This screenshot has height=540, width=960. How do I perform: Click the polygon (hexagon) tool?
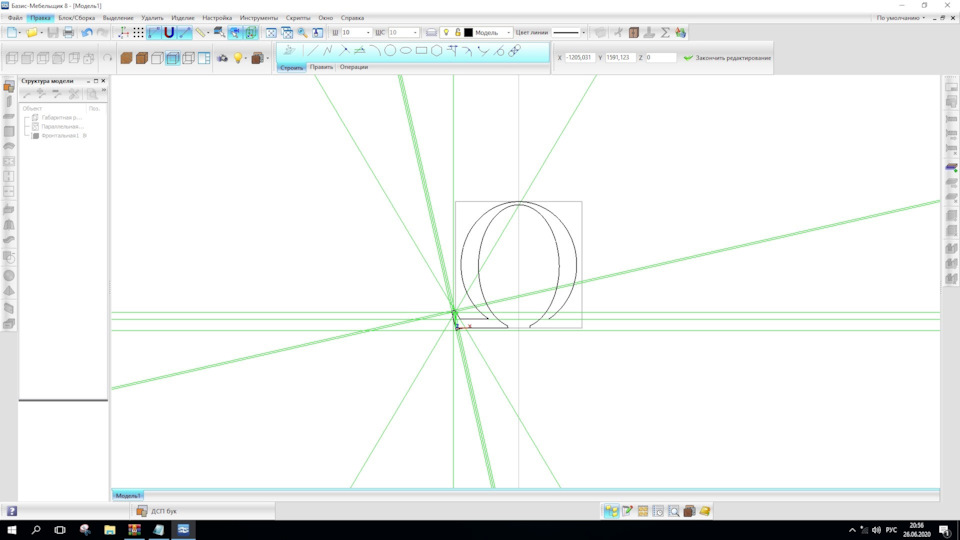click(437, 50)
